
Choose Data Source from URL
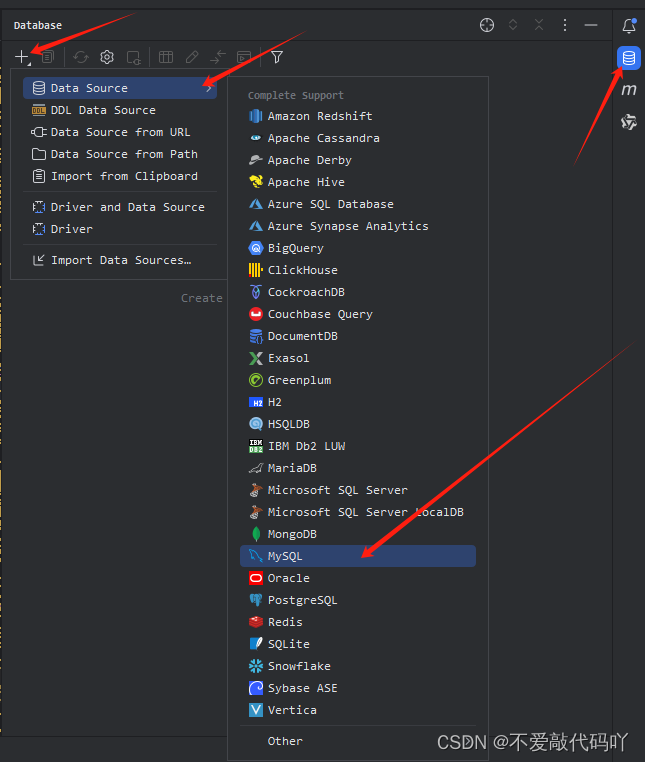pos(120,132)
